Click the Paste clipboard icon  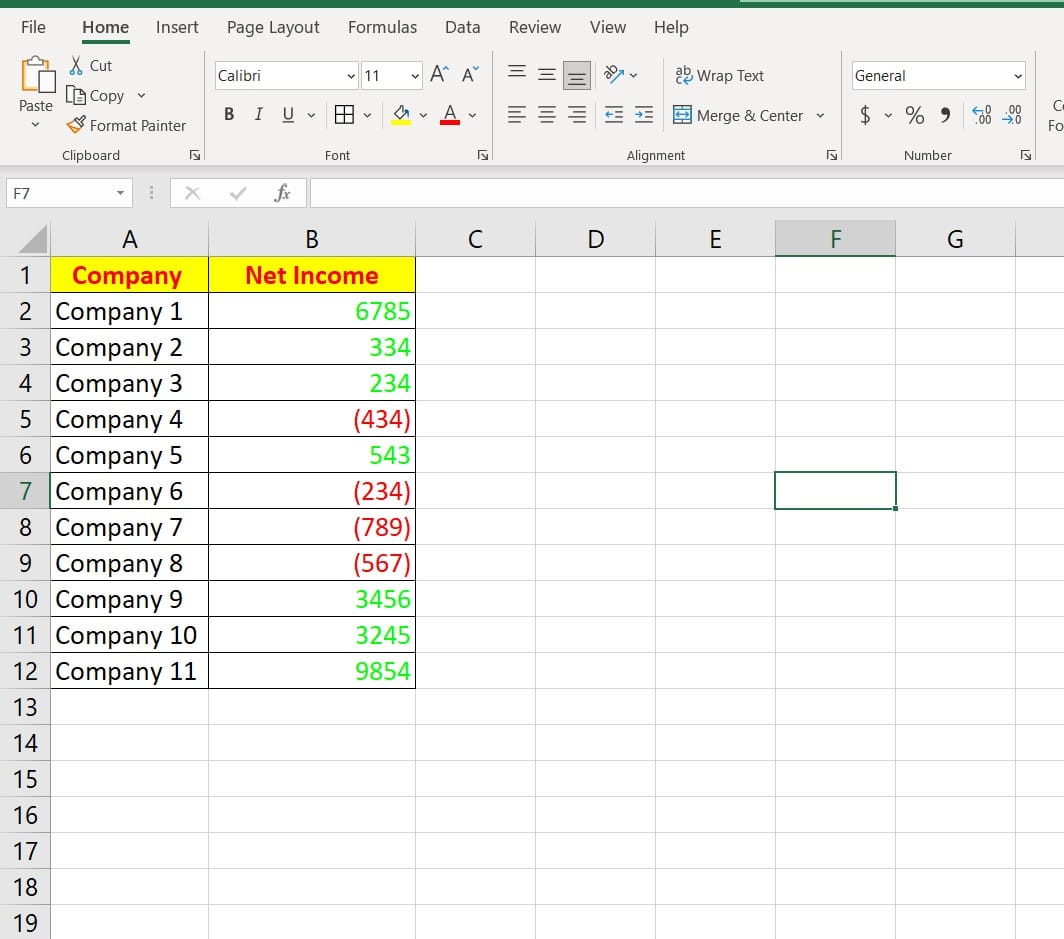click(x=36, y=77)
